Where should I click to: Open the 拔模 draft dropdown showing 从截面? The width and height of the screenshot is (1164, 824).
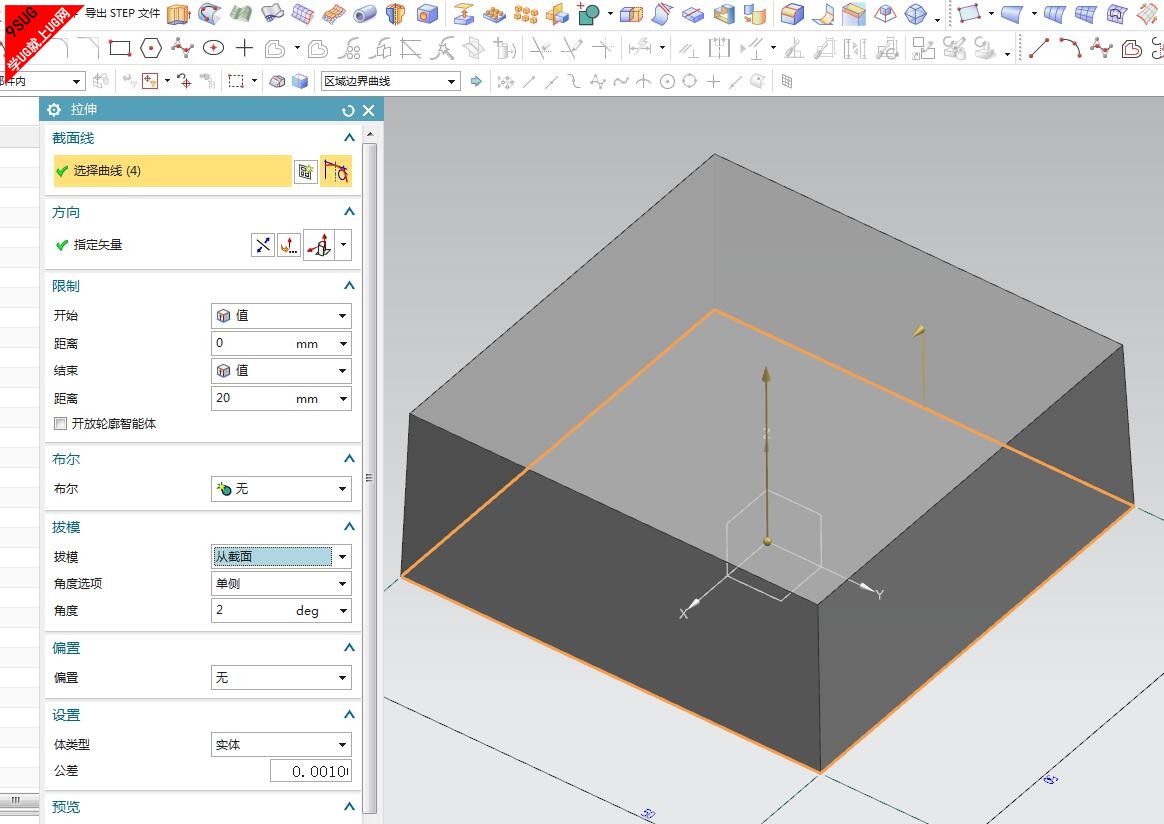pyautogui.click(x=281, y=556)
